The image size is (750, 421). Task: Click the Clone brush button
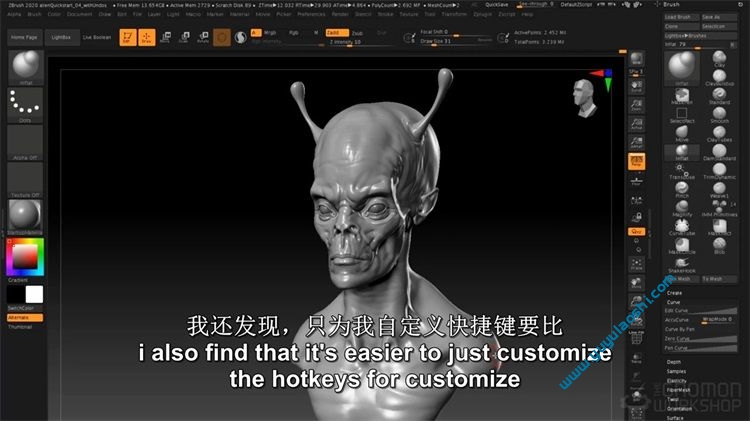(x=682, y=26)
